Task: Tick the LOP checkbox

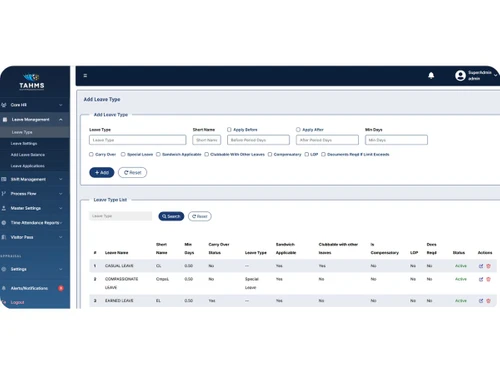Action: [x=306, y=154]
